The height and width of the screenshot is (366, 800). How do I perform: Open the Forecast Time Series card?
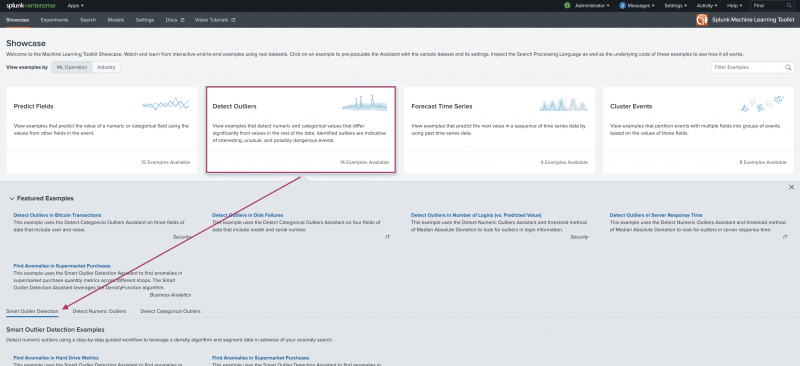pyautogui.click(x=499, y=130)
